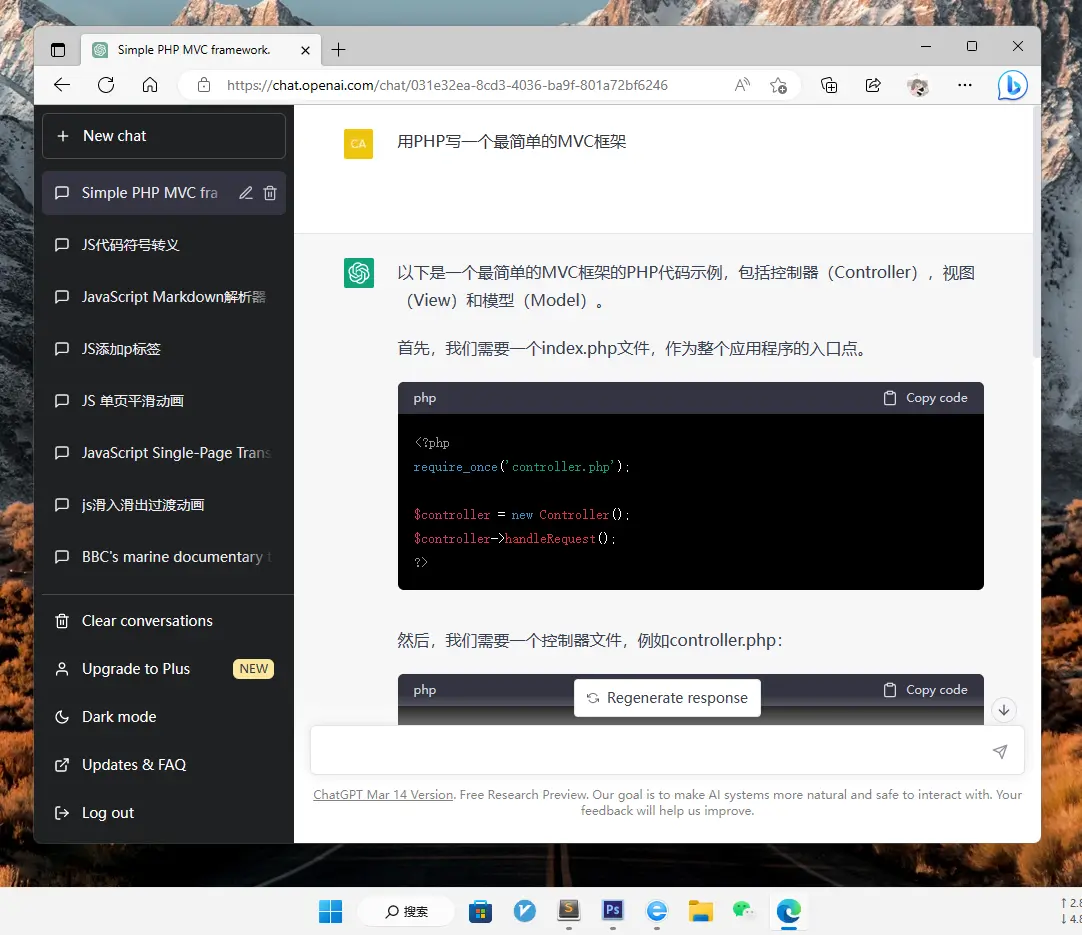The image size is (1082, 935).
Task: Click the browser address bar URL
Action: [447, 86]
